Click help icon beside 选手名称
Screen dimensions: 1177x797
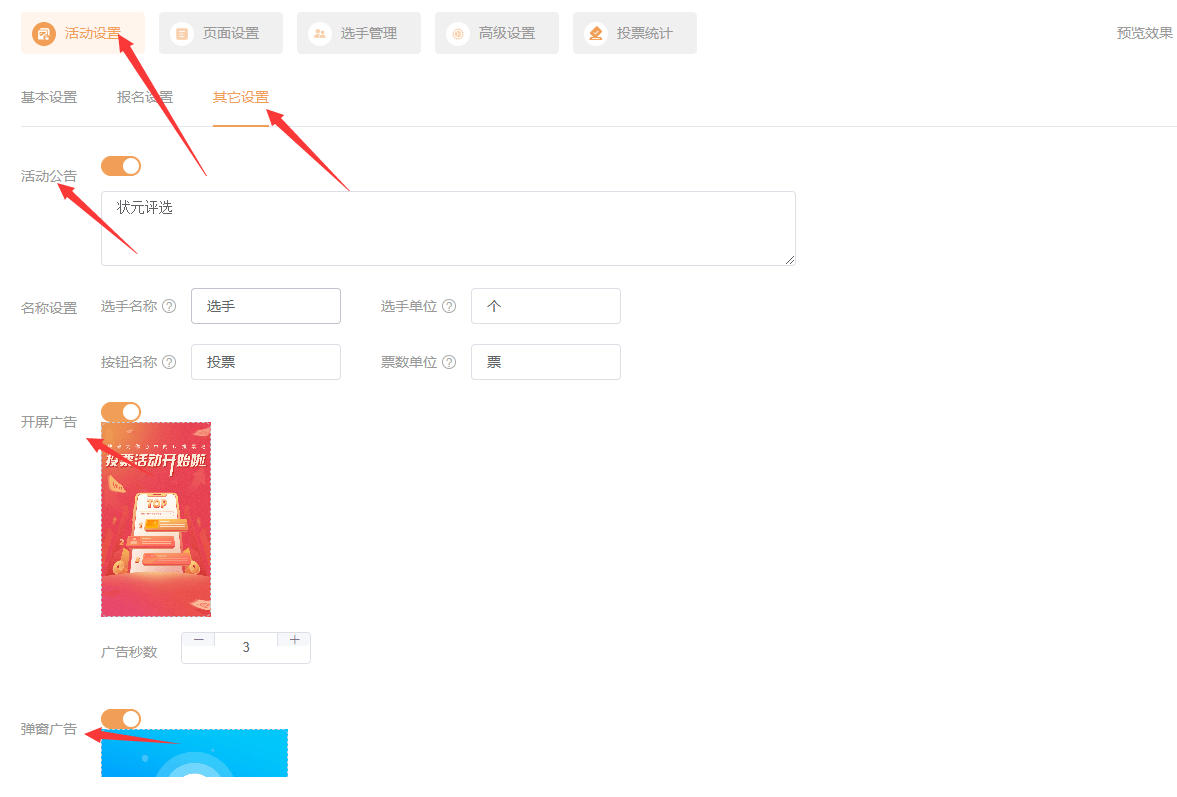pos(170,306)
